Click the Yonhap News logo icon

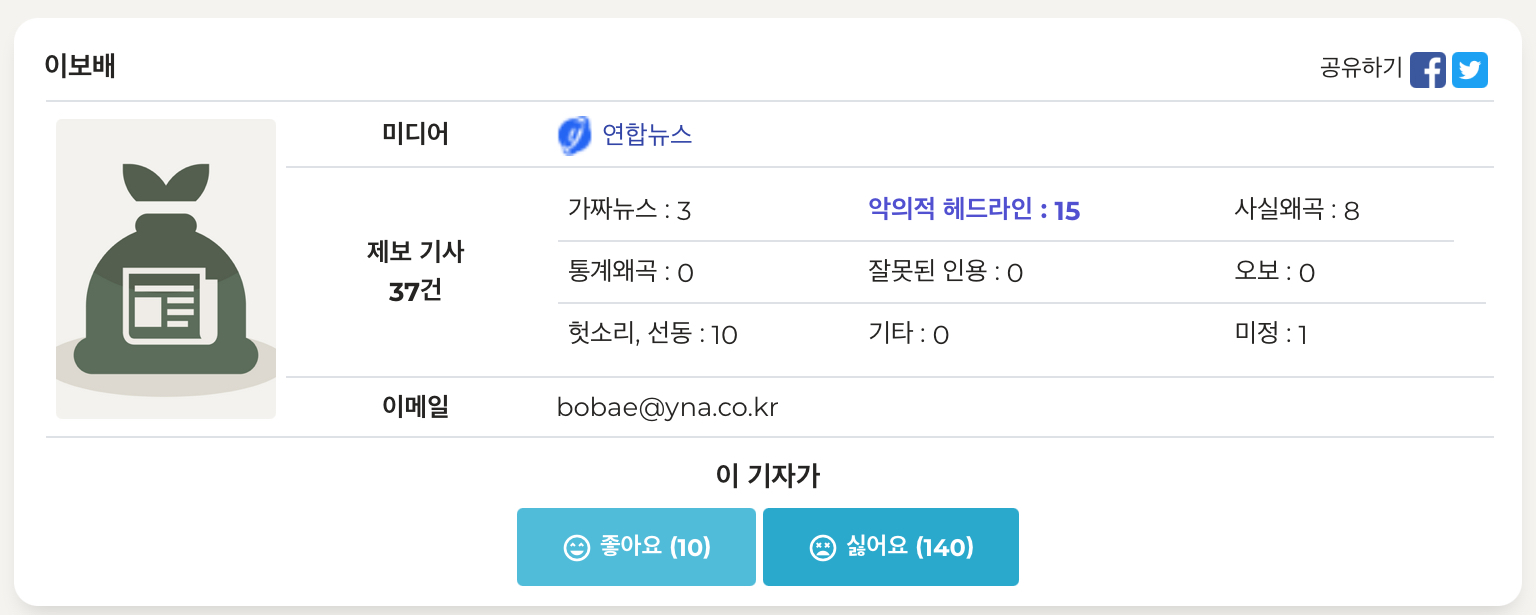[574, 135]
